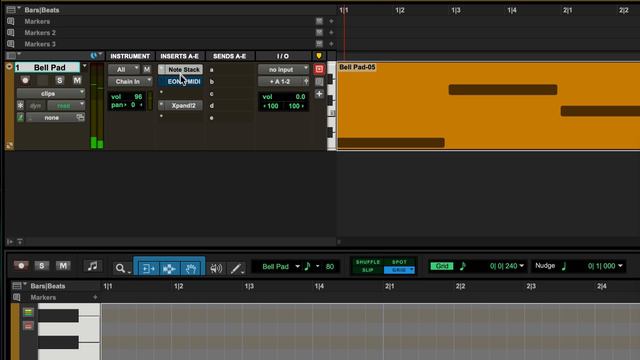Screen dimensions: 640x360
Task: Arm the Bell Pad track for recording
Action: click(25, 80)
